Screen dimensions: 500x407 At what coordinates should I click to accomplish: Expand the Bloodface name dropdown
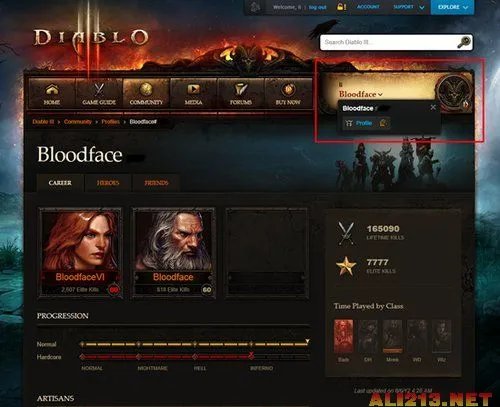[x=361, y=94]
